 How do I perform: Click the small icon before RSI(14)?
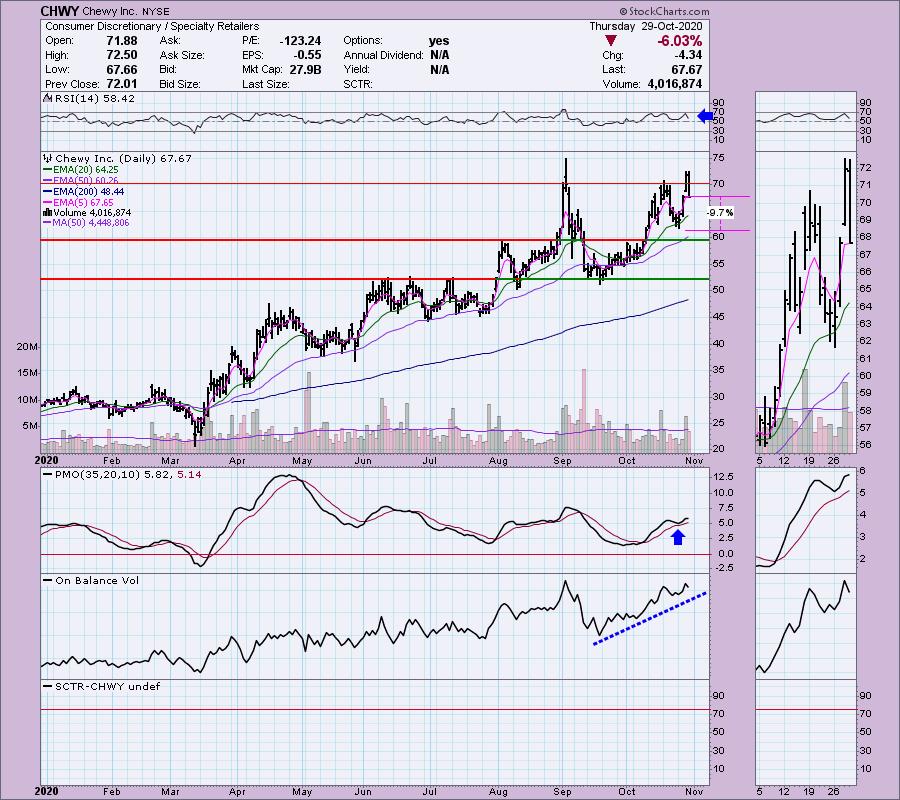47,99
